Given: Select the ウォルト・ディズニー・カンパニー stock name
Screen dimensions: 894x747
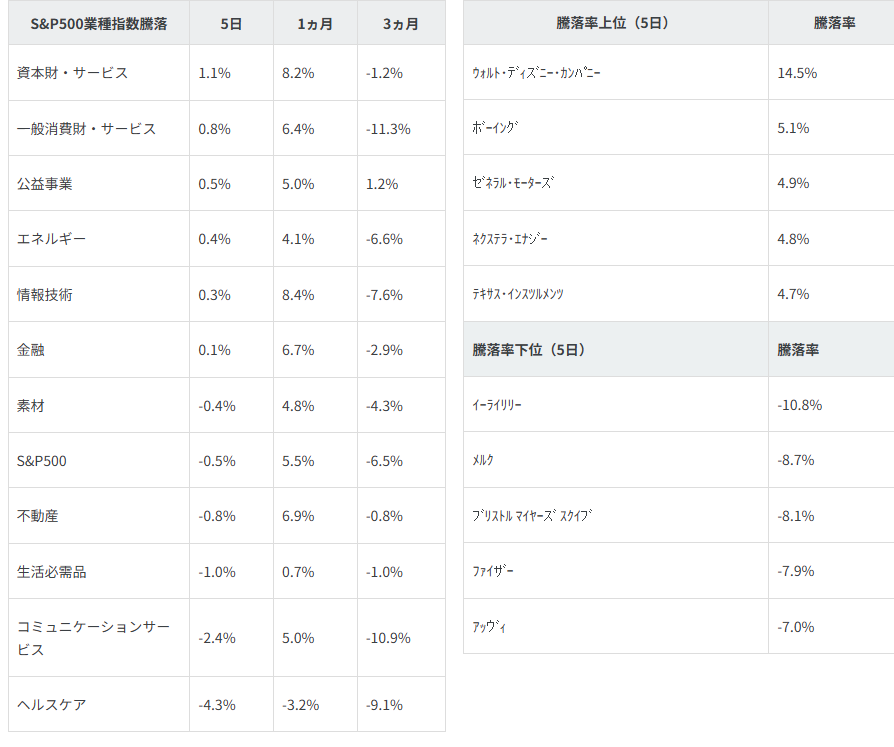Looking at the screenshot, I should (x=536, y=73).
